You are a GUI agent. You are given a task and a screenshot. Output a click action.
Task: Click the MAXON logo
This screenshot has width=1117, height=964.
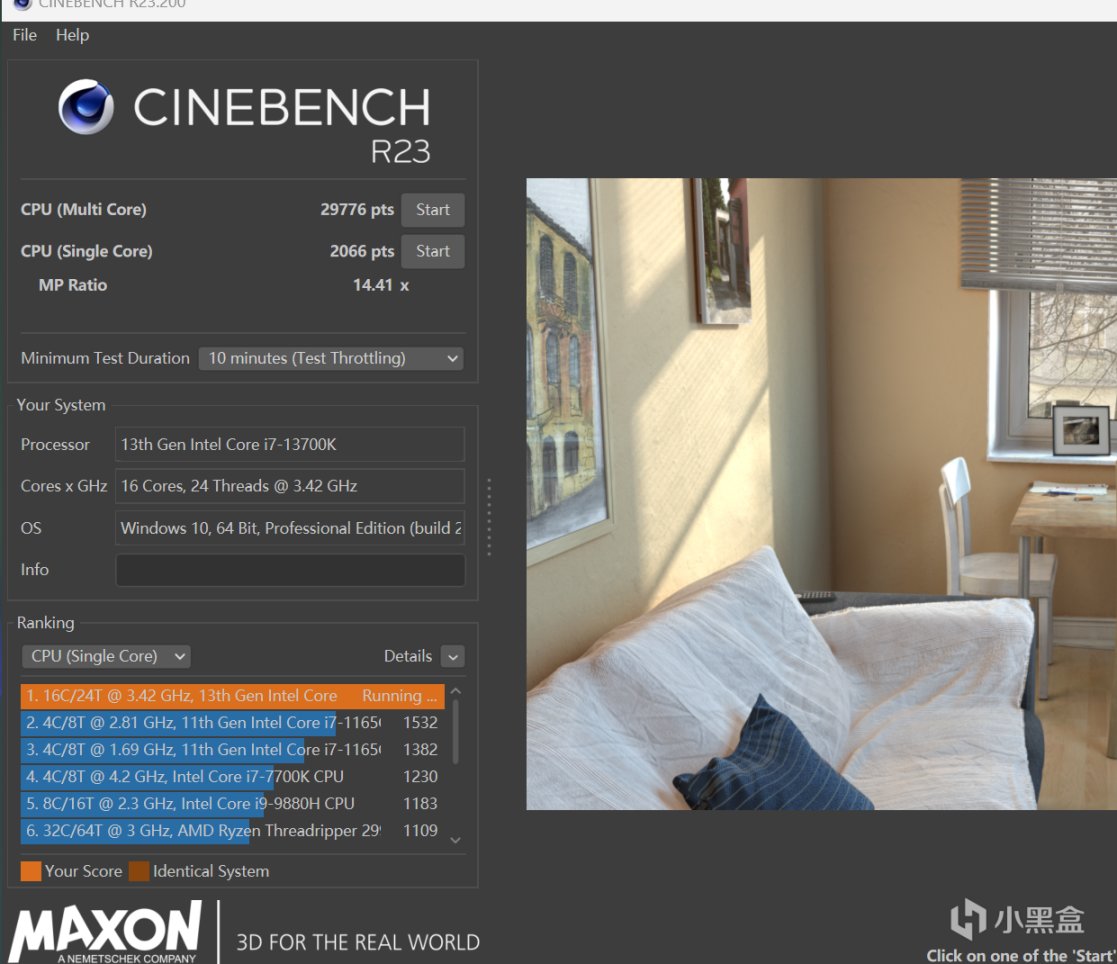[x=105, y=932]
